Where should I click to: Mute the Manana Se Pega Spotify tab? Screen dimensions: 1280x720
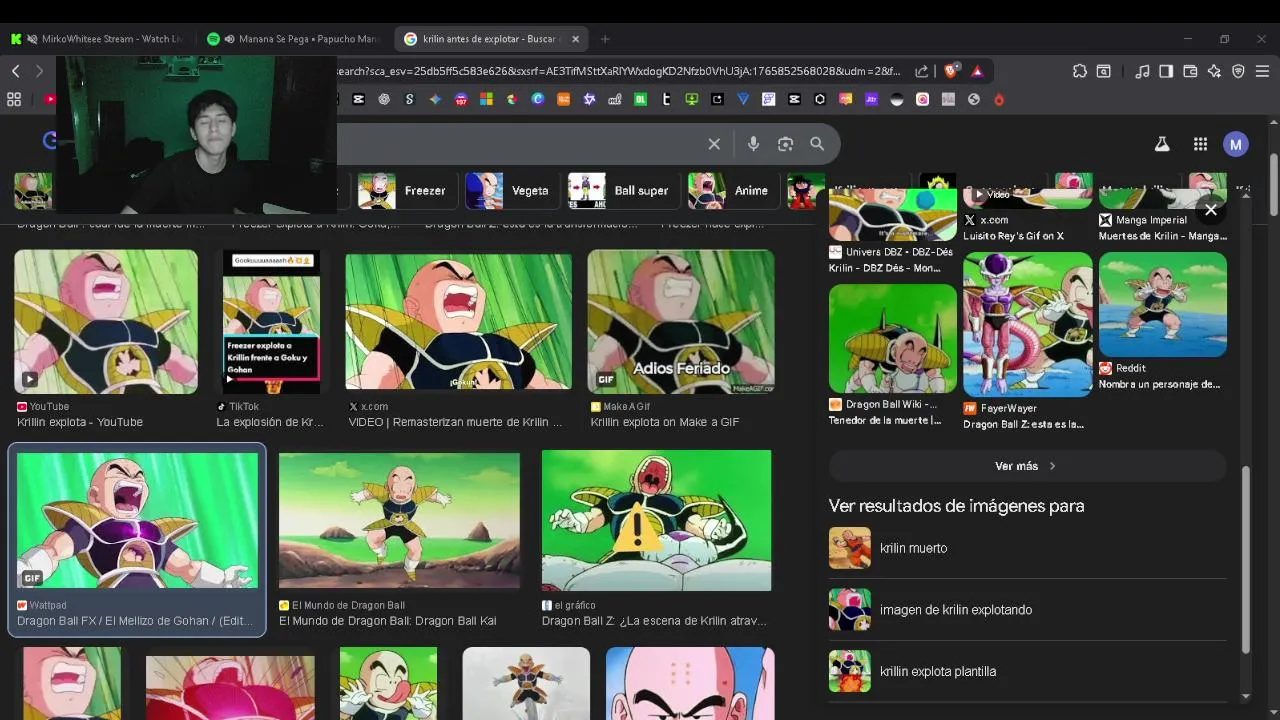coord(230,39)
